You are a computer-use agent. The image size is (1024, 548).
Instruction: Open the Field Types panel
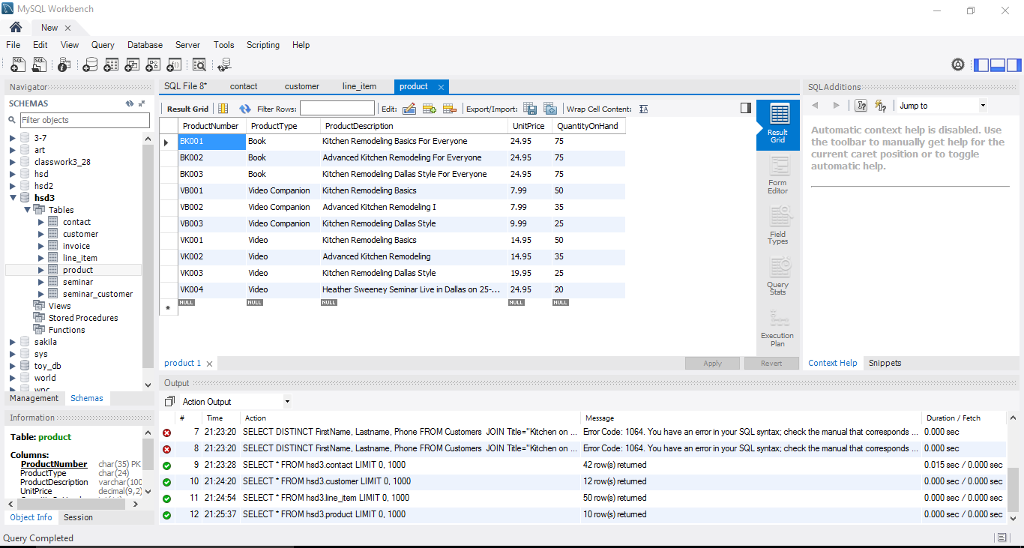pos(777,225)
